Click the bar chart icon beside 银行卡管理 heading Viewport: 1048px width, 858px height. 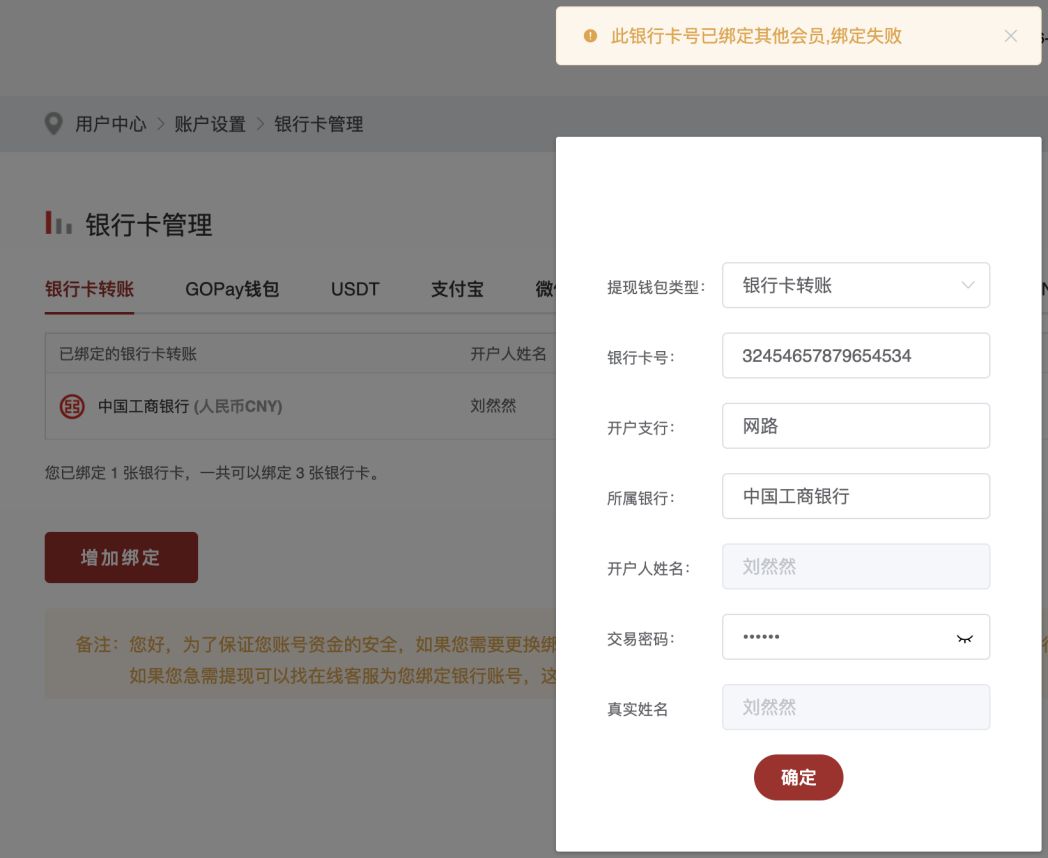(x=59, y=224)
